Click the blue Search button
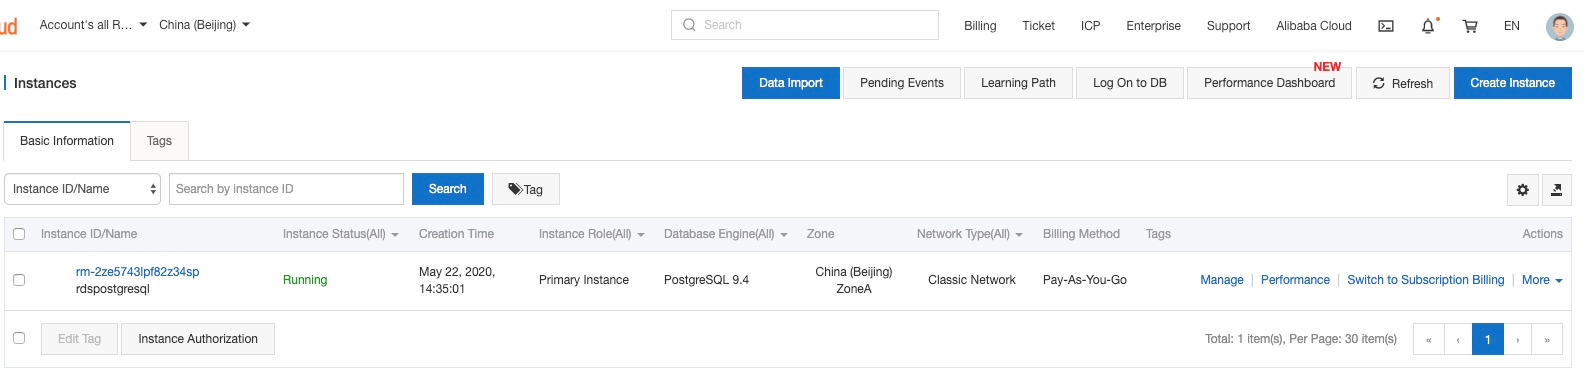1584x385 pixels. [x=447, y=189]
